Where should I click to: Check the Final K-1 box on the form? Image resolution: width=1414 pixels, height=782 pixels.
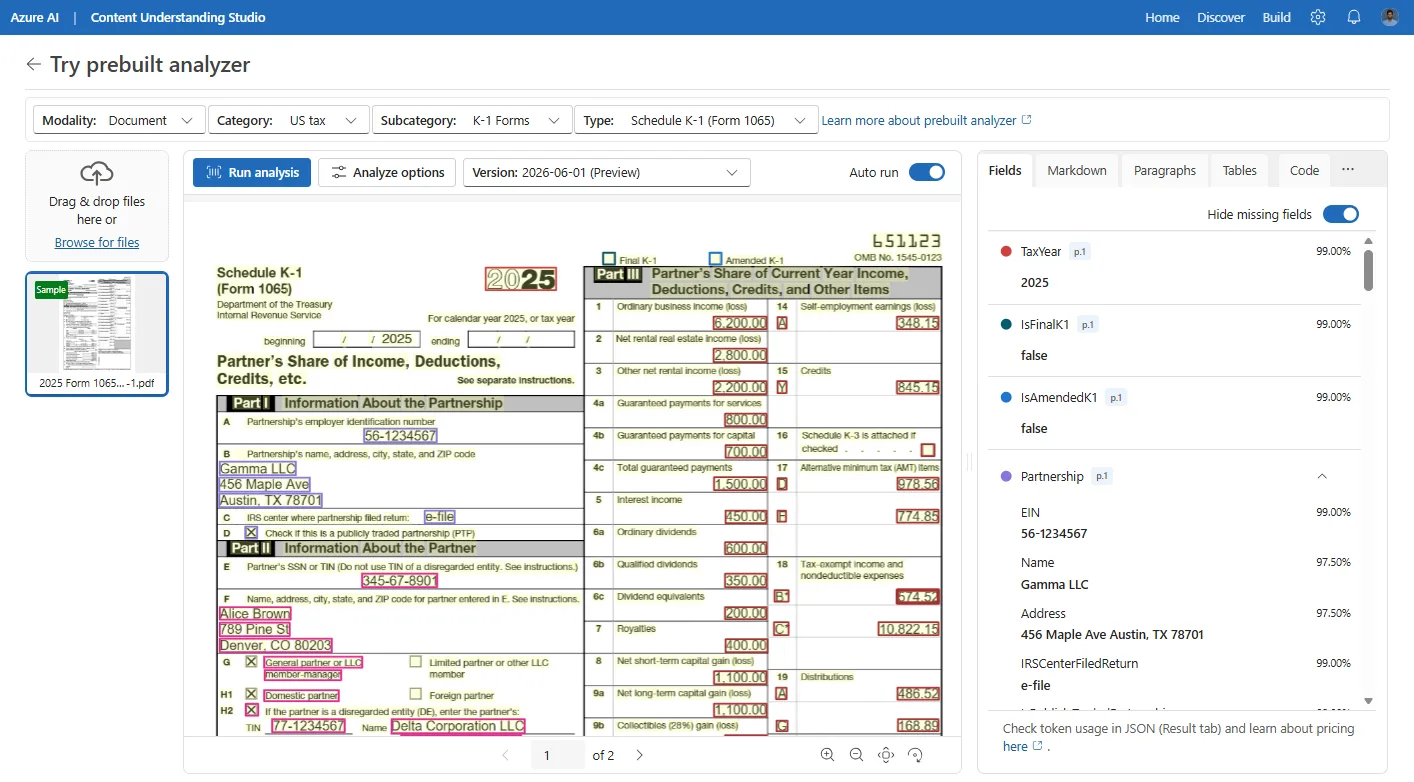[609, 258]
